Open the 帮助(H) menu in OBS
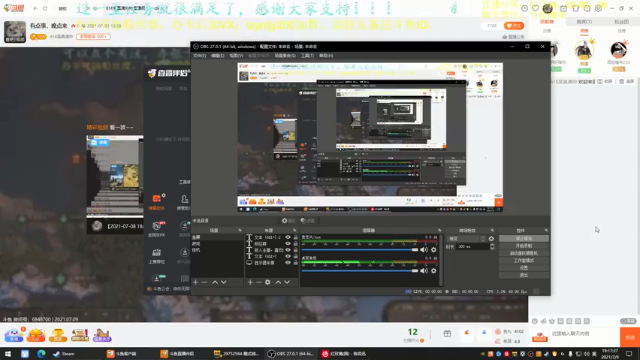This screenshot has height=360, width=640. [326, 56]
